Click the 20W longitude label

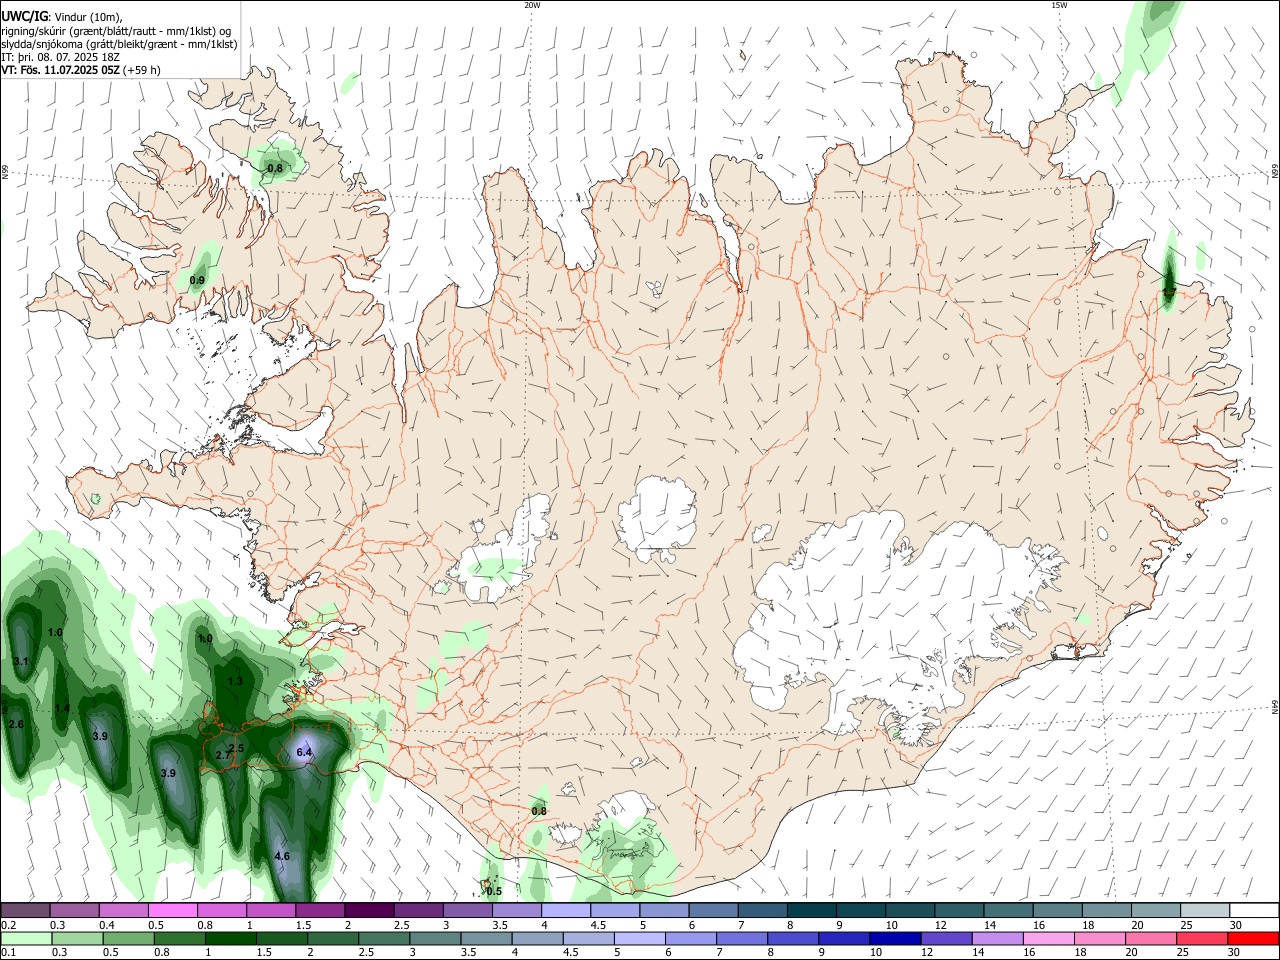(x=532, y=5)
